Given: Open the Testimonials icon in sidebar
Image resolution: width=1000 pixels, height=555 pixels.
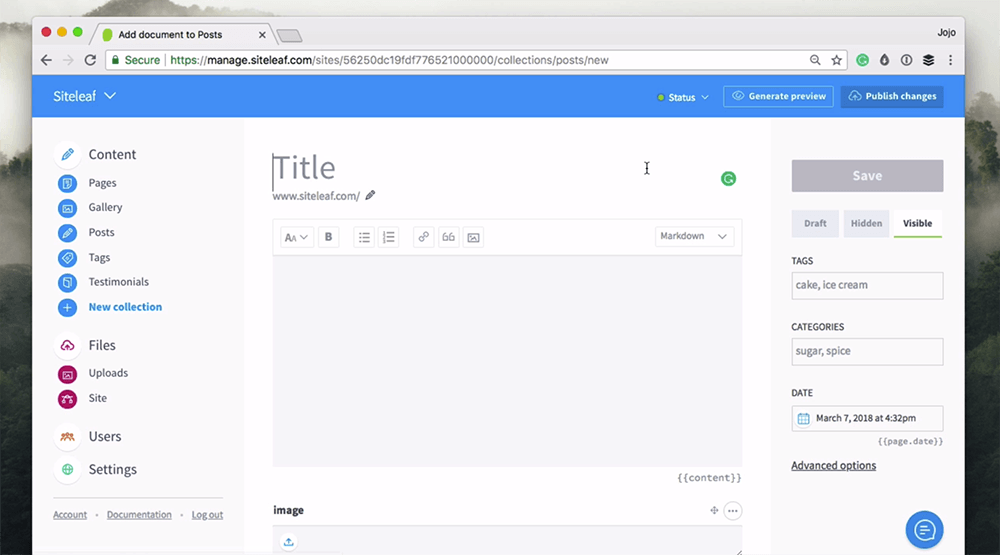Looking at the screenshot, I should [x=67, y=282].
